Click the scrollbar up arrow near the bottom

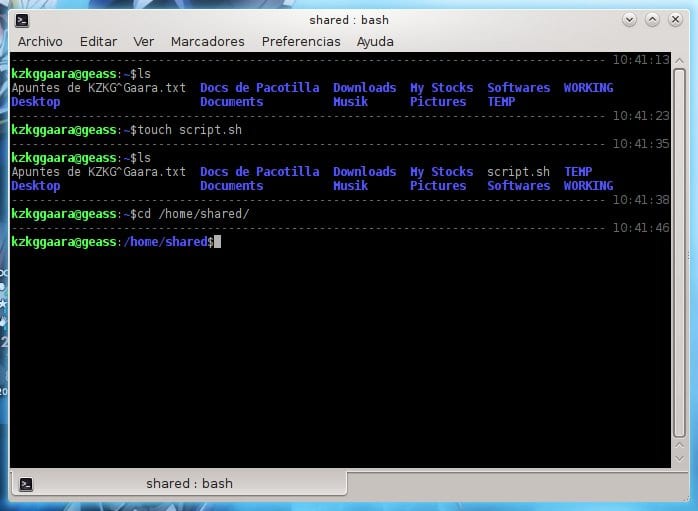pos(679,445)
